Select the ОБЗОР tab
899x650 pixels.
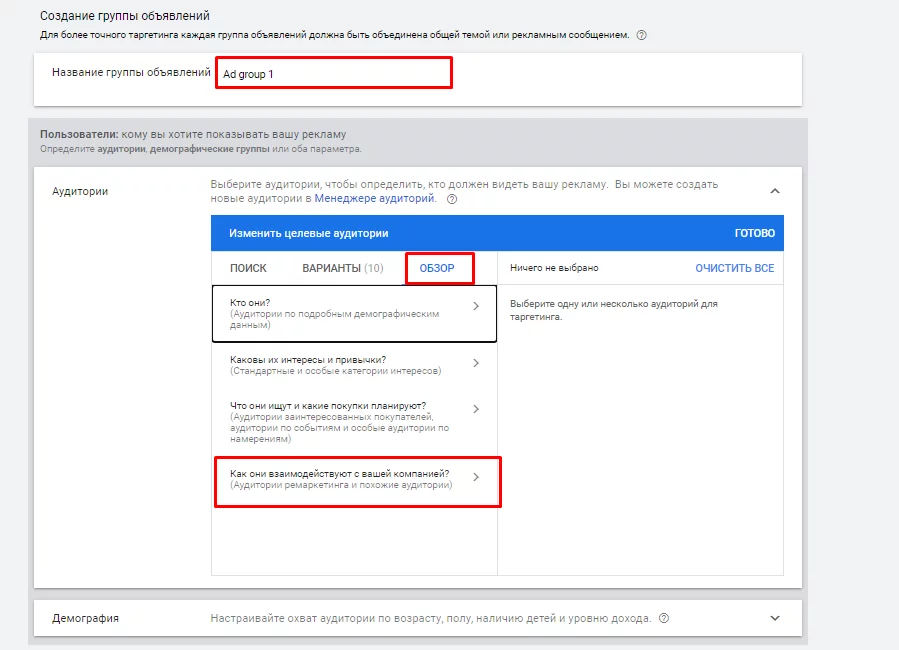point(437,268)
